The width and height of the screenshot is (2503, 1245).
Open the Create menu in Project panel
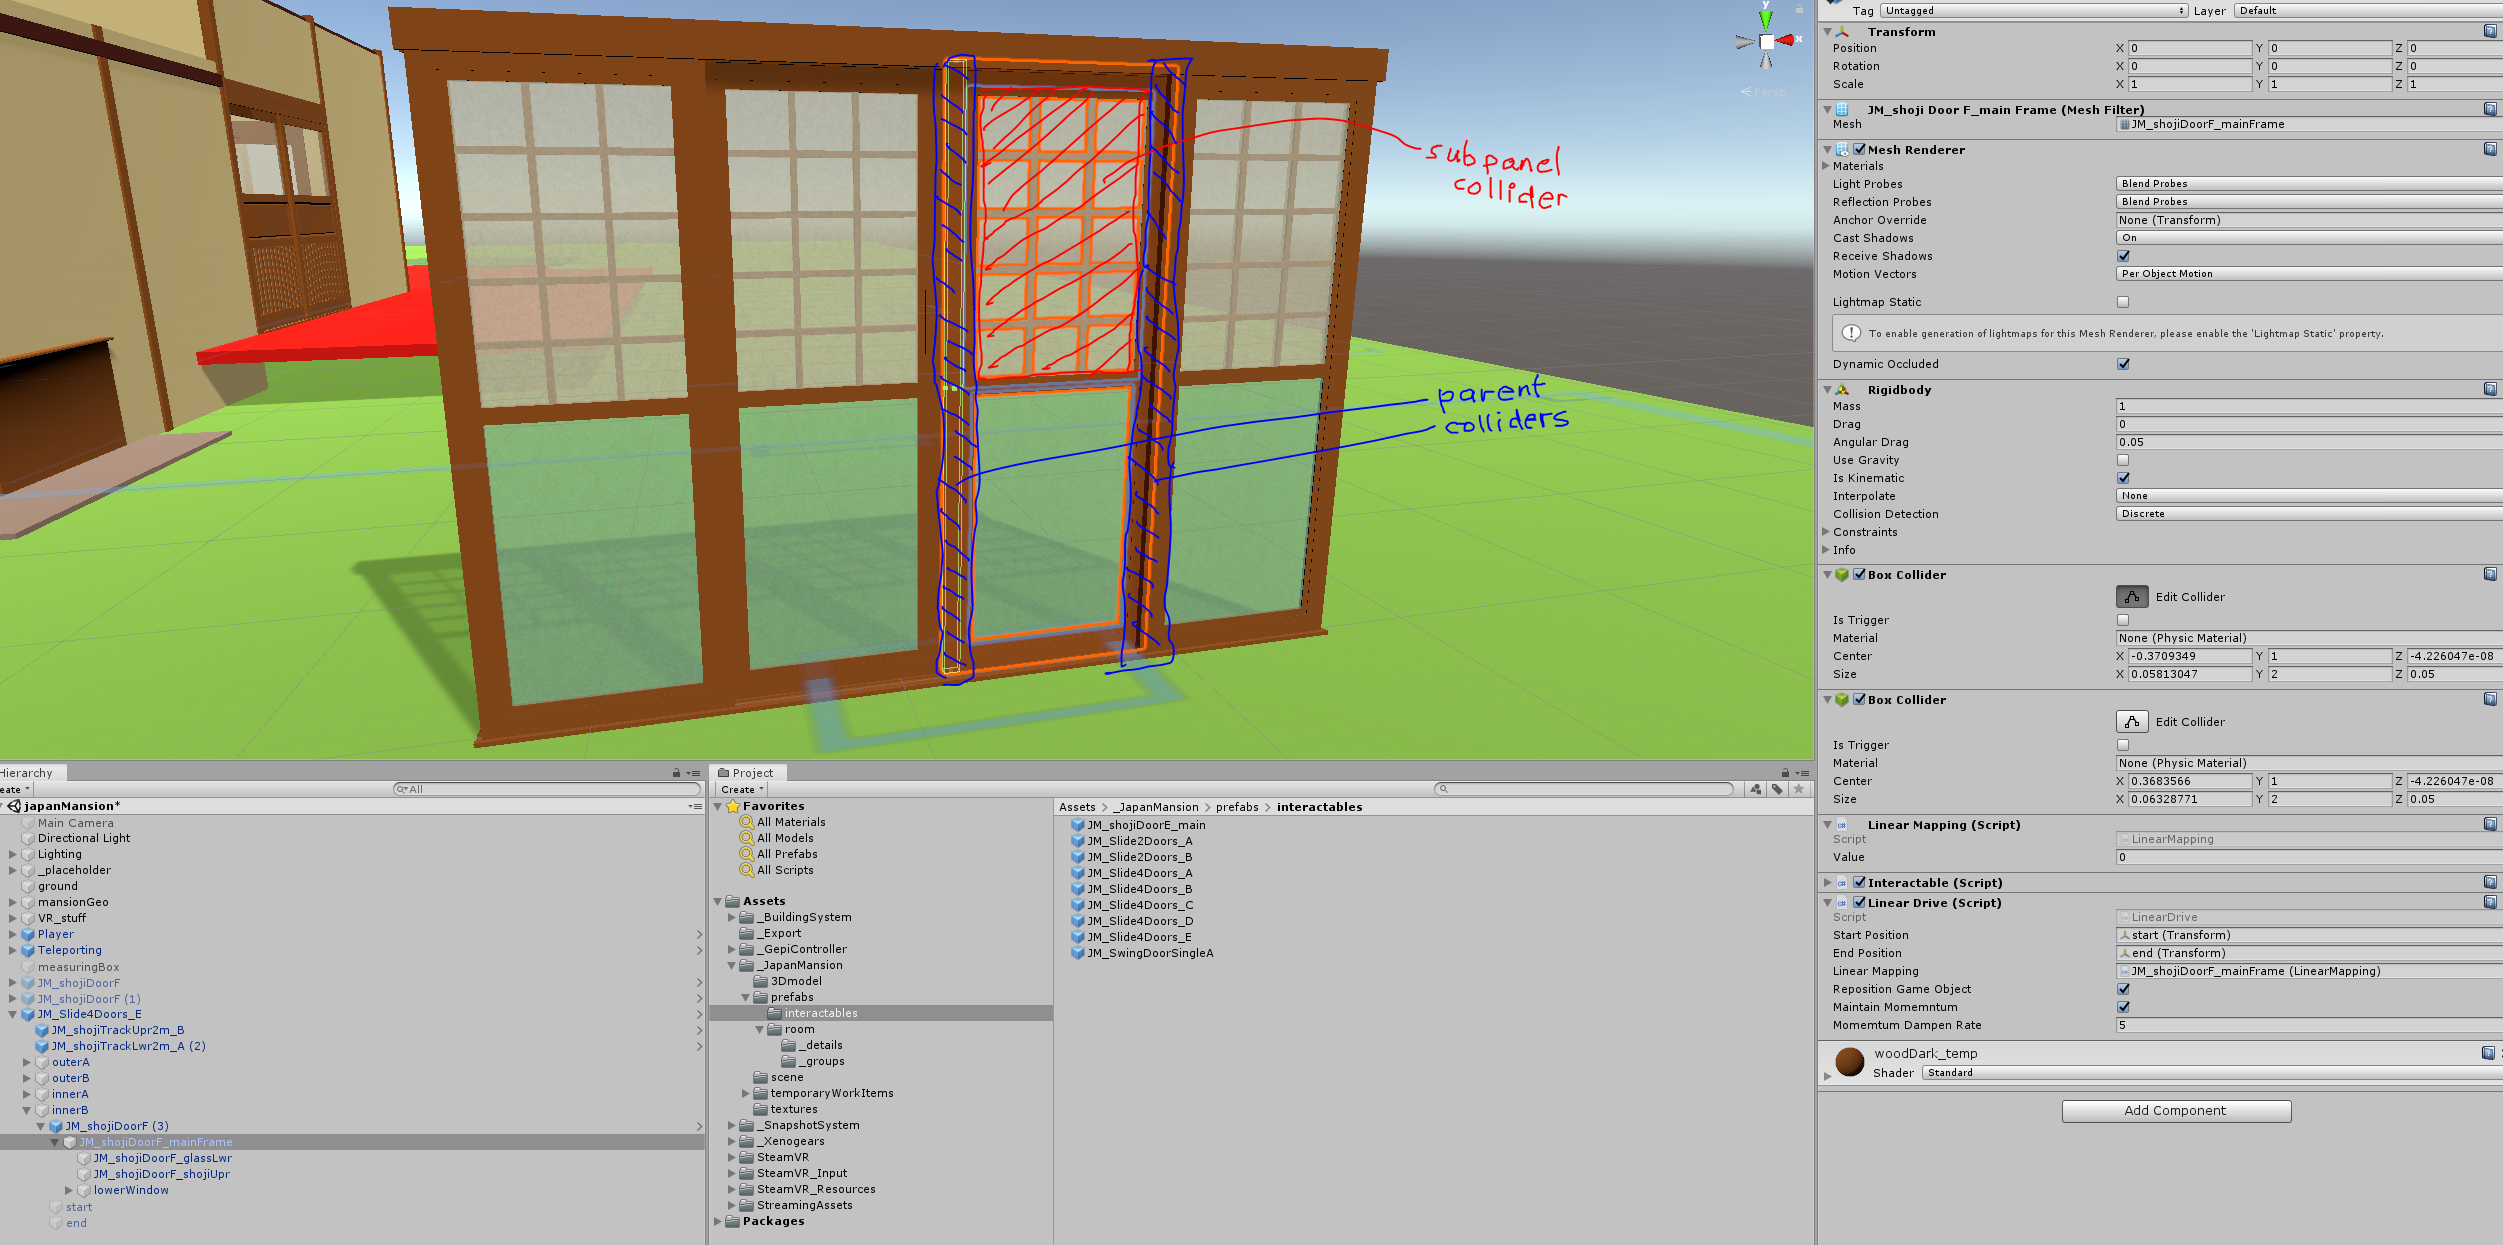click(742, 789)
